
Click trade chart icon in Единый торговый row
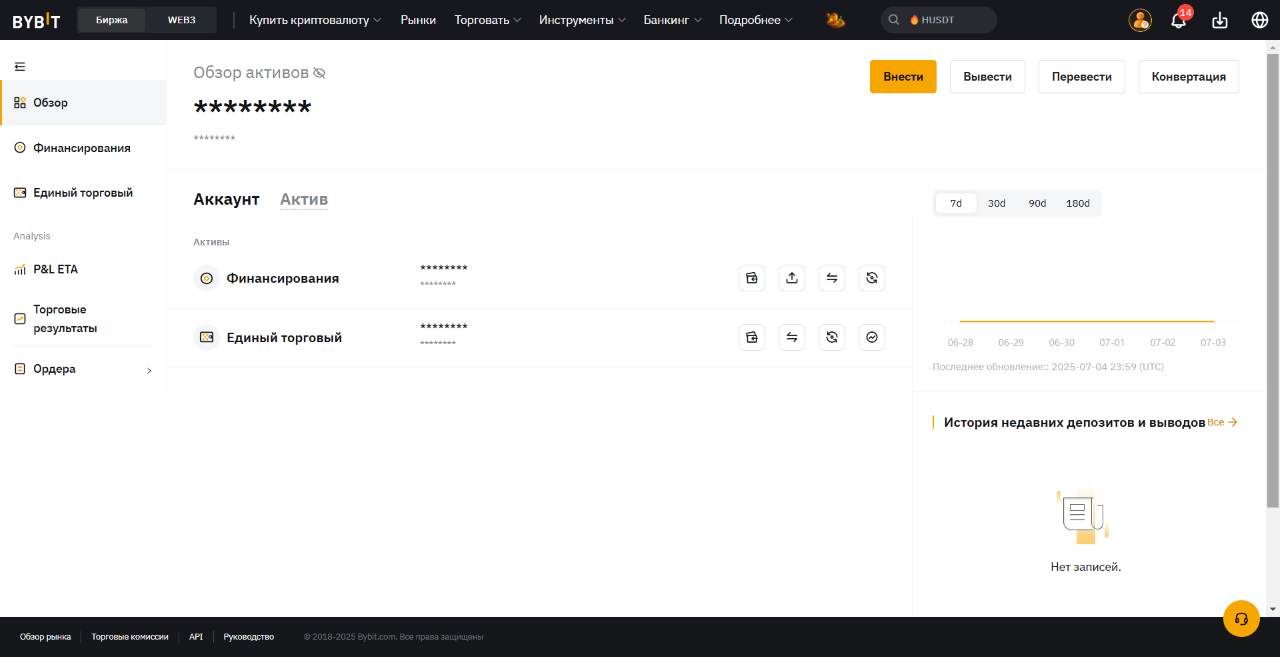(x=872, y=338)
